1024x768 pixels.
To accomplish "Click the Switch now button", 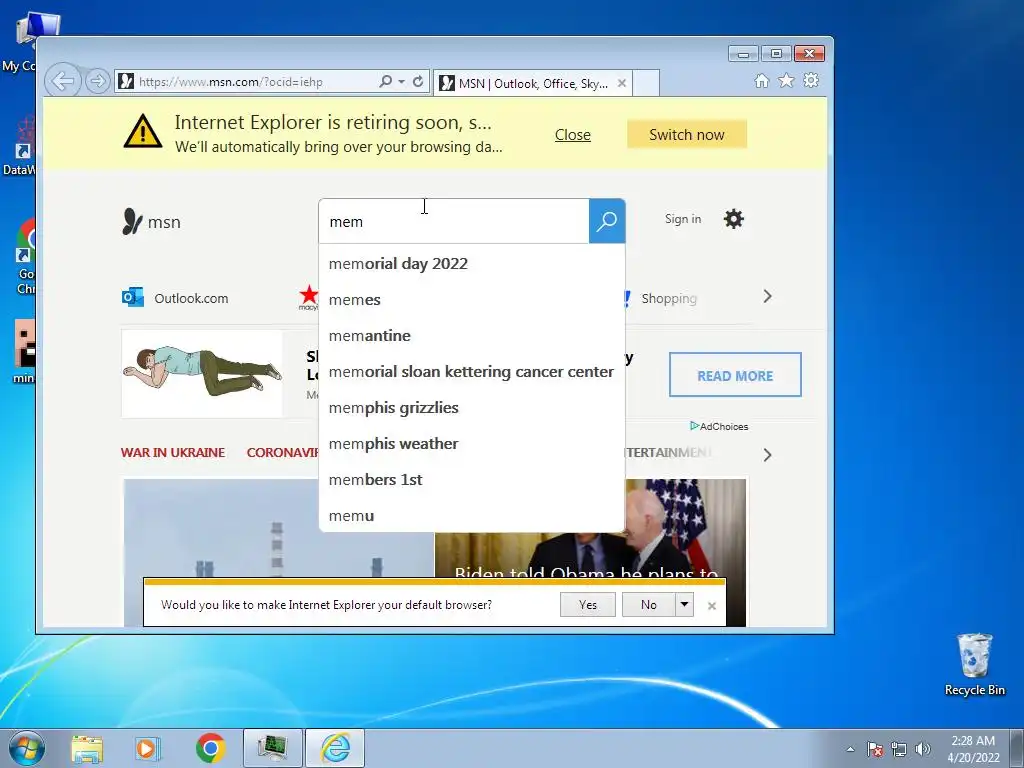I will tap(686, 135).
